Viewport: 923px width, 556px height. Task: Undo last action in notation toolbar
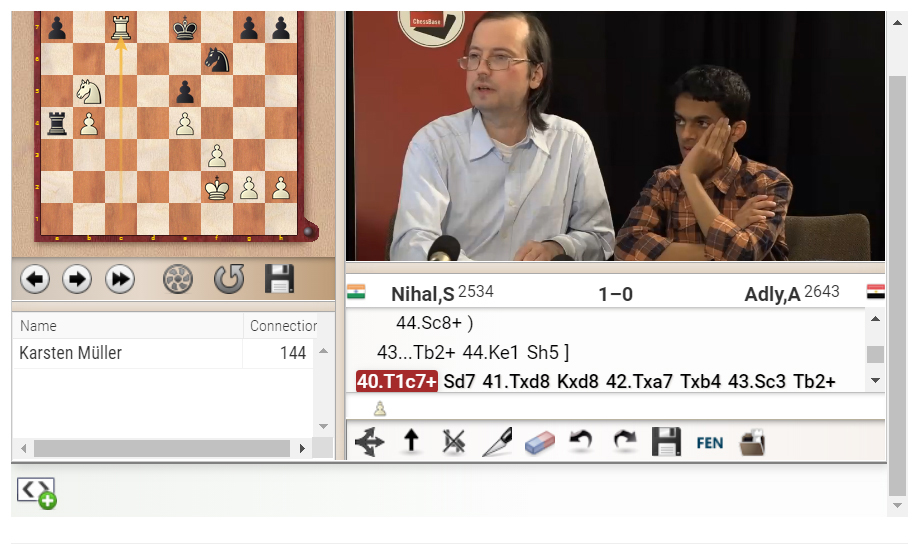(x=582, y=441)
